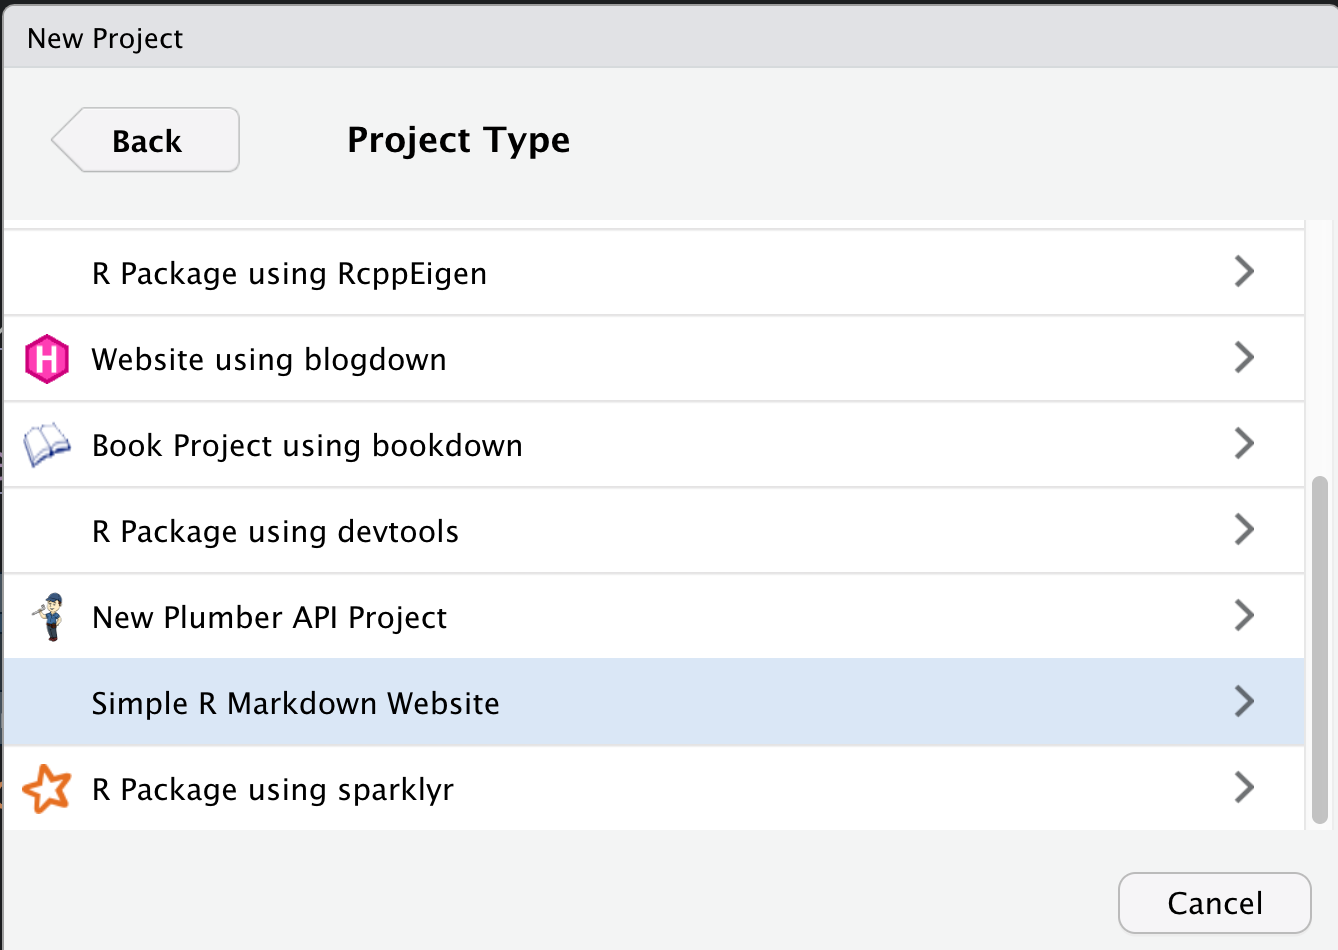
Task: Open the devtools row chevron arrow
Action: click(x=1244, y=529)
